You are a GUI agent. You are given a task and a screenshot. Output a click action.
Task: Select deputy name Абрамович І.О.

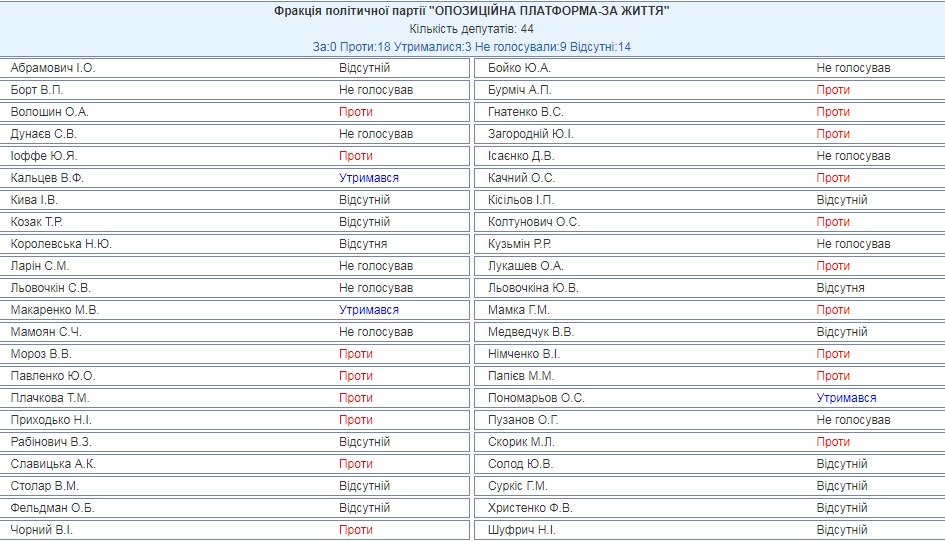53,68
